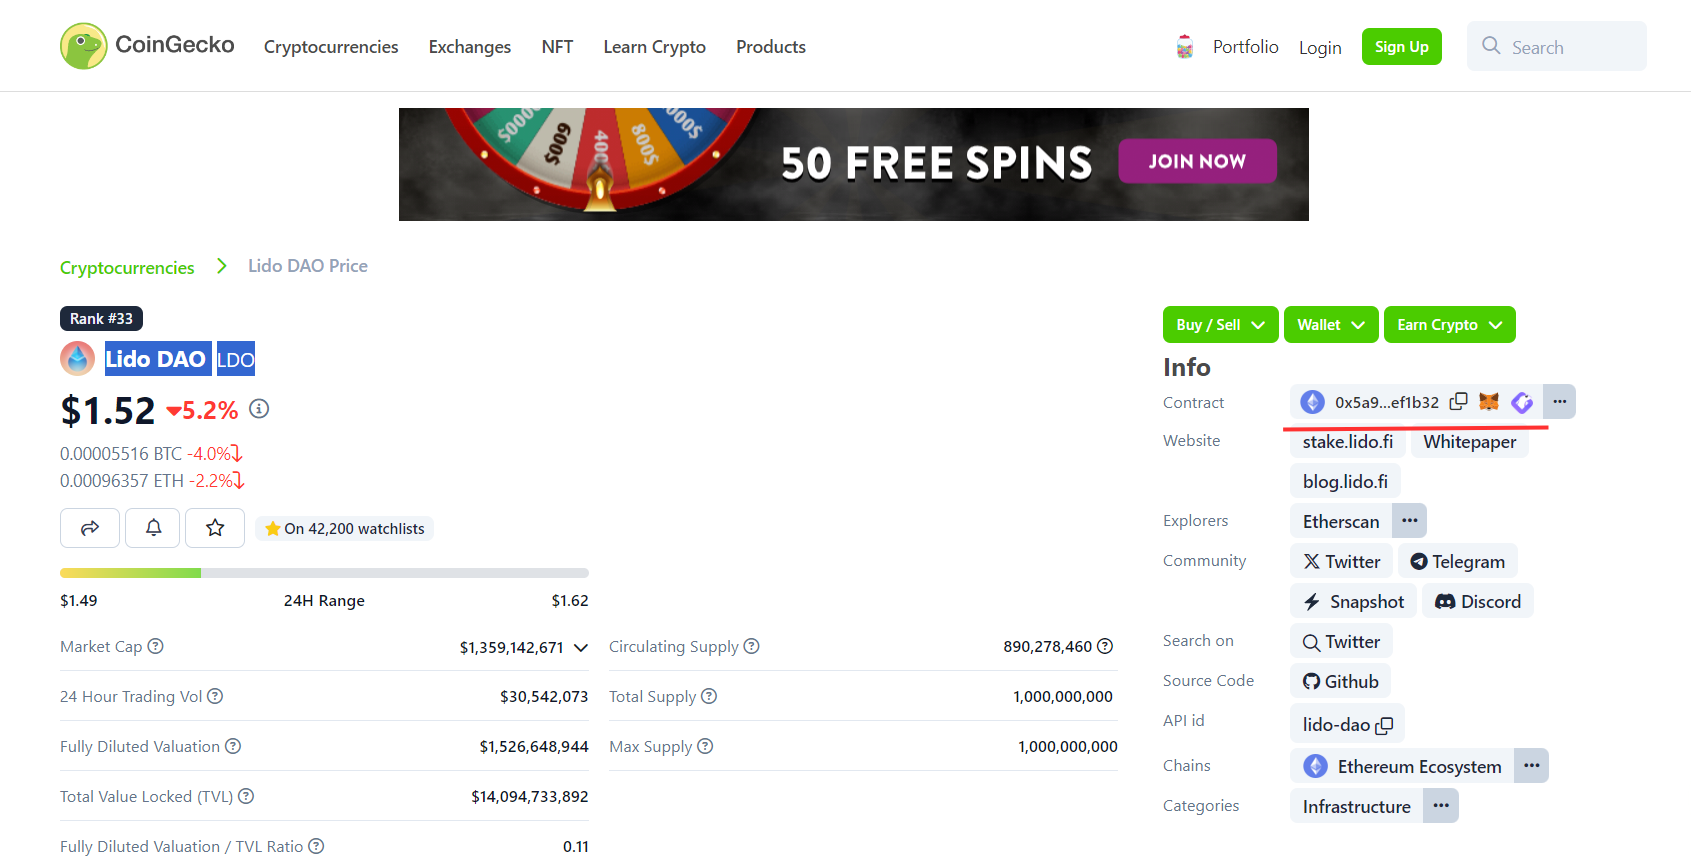Click the question mark beside Circulating Supply
The width and height of the screenshot is (1691, 863).
(751, 646)
